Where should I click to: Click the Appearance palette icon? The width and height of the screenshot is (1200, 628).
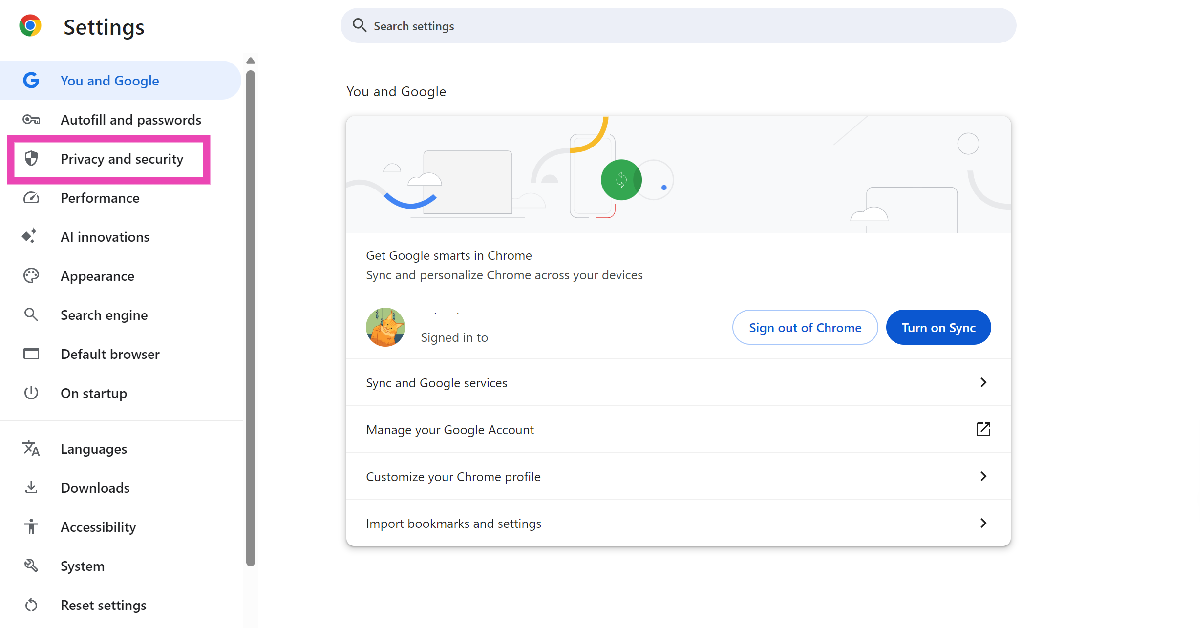click(x=31, y=276)
